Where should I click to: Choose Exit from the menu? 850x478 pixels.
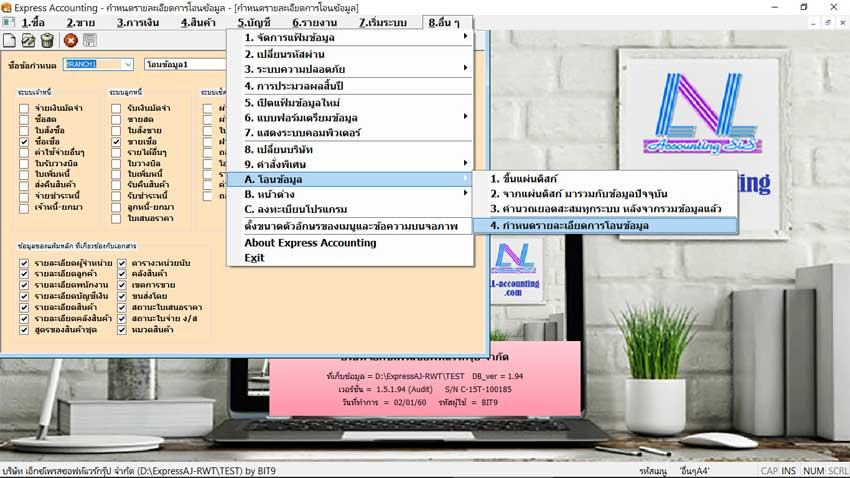(x=350, y=258)
